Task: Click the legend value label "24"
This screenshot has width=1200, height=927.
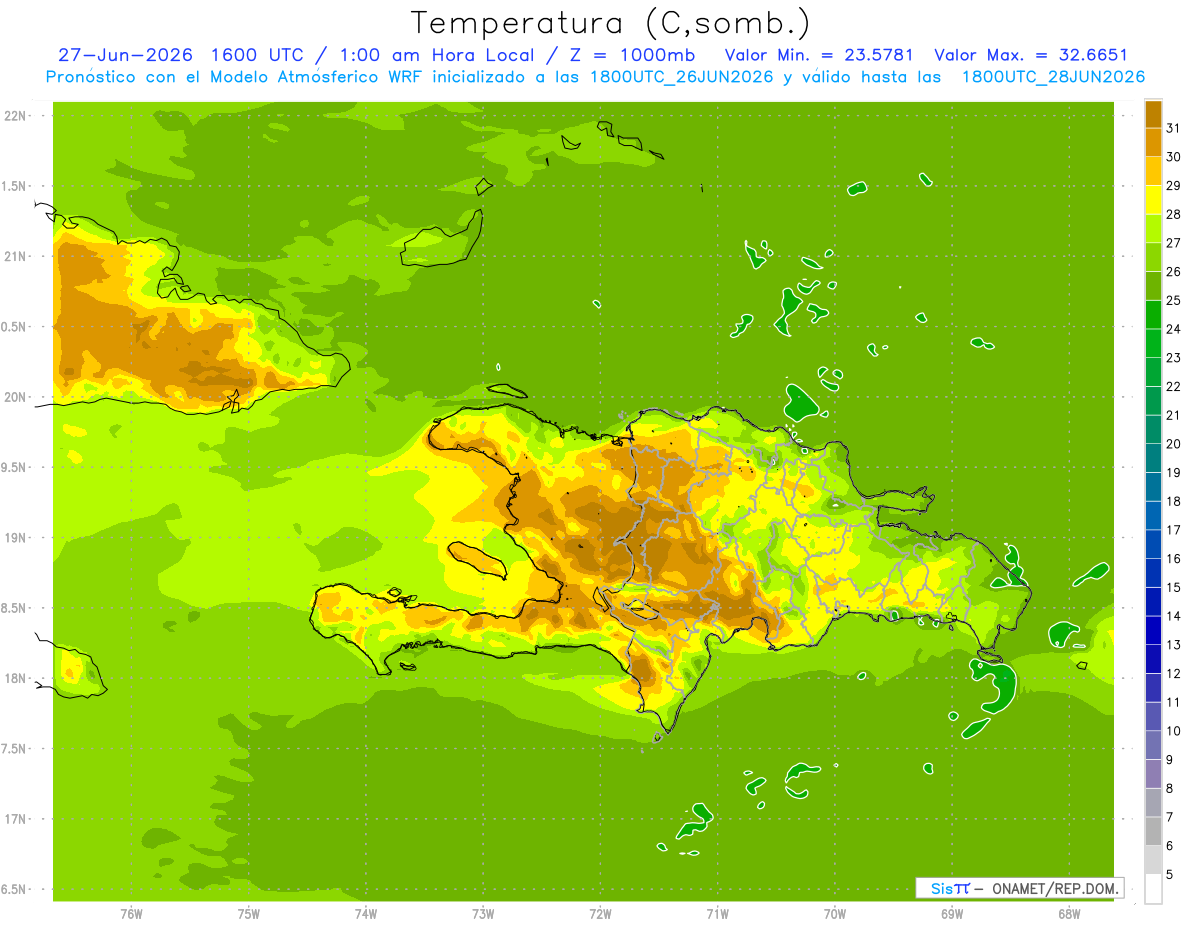Action: pos(1174,330)
